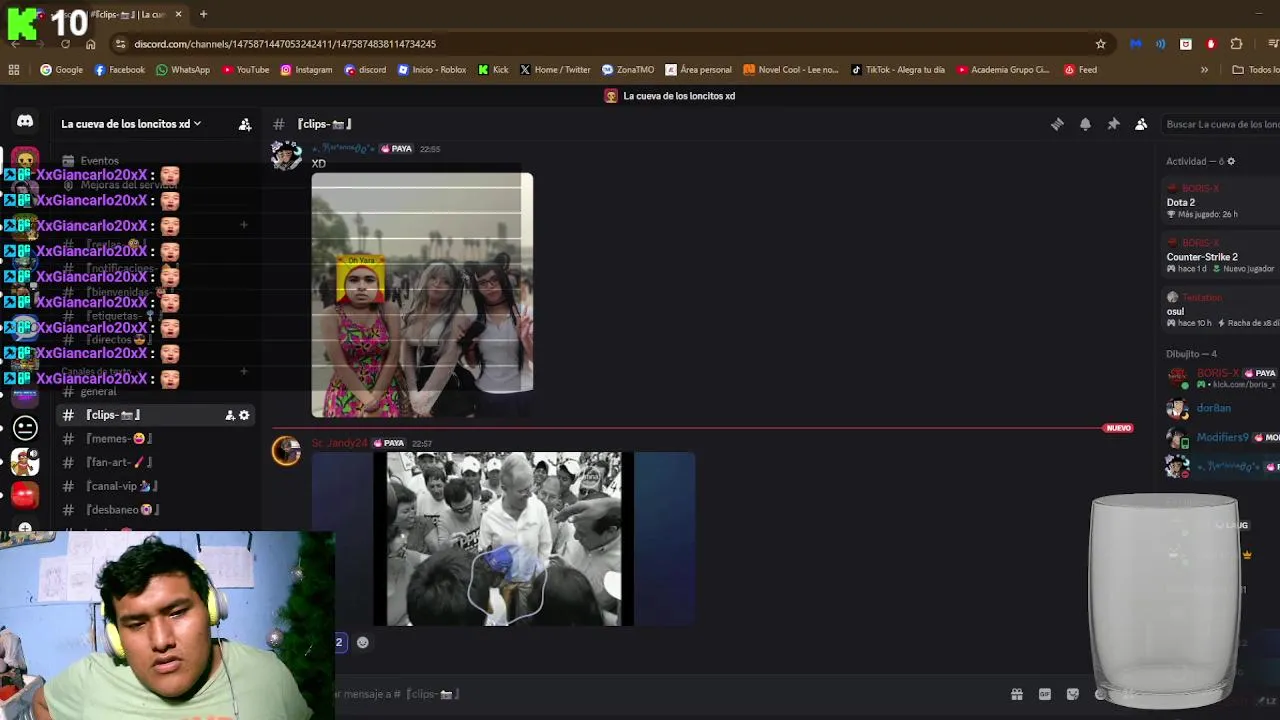Bookmark this page with the star
This screenshot has width=1280, height=720.
tap(1101, 44)
